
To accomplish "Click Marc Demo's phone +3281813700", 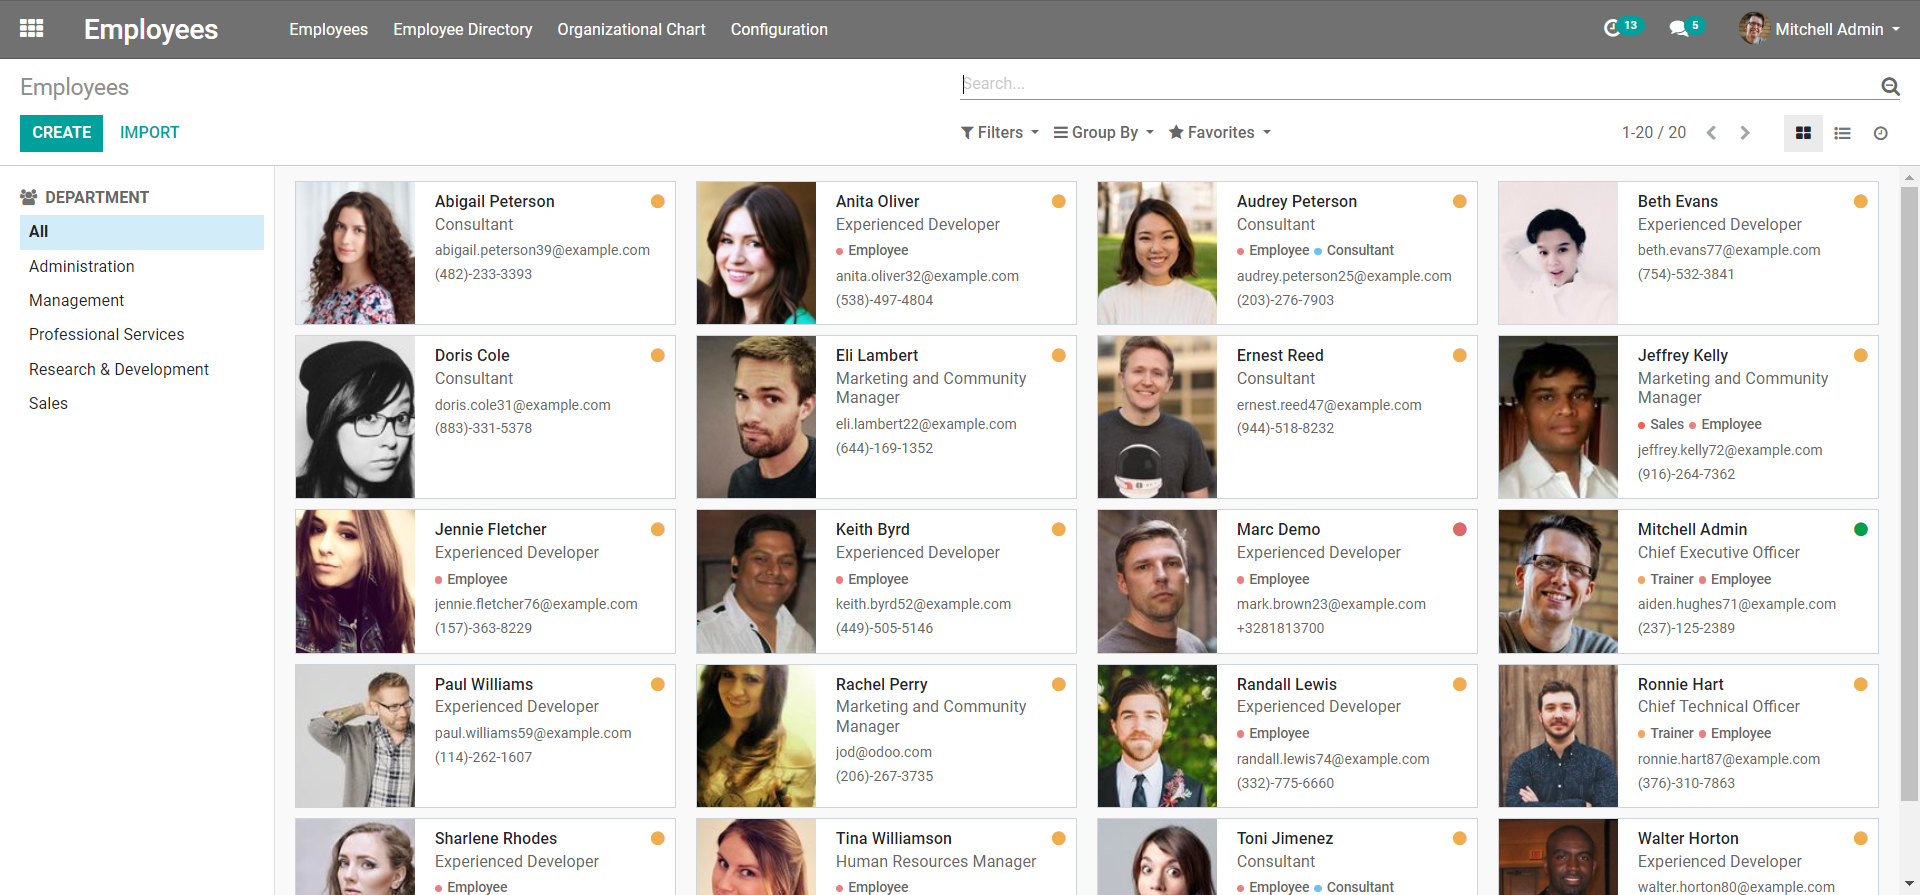I will point(1281,628).
